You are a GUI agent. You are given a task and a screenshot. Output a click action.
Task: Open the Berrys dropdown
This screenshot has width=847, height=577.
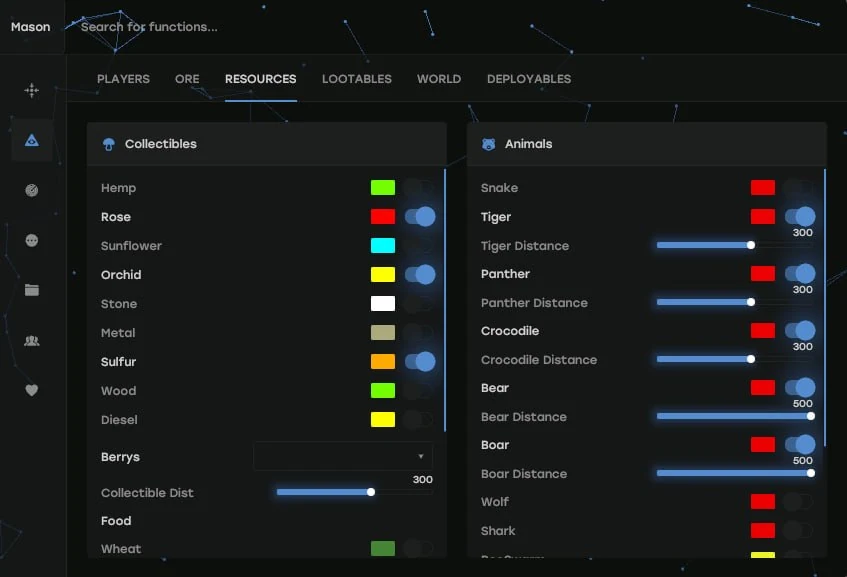click(342, 457)
